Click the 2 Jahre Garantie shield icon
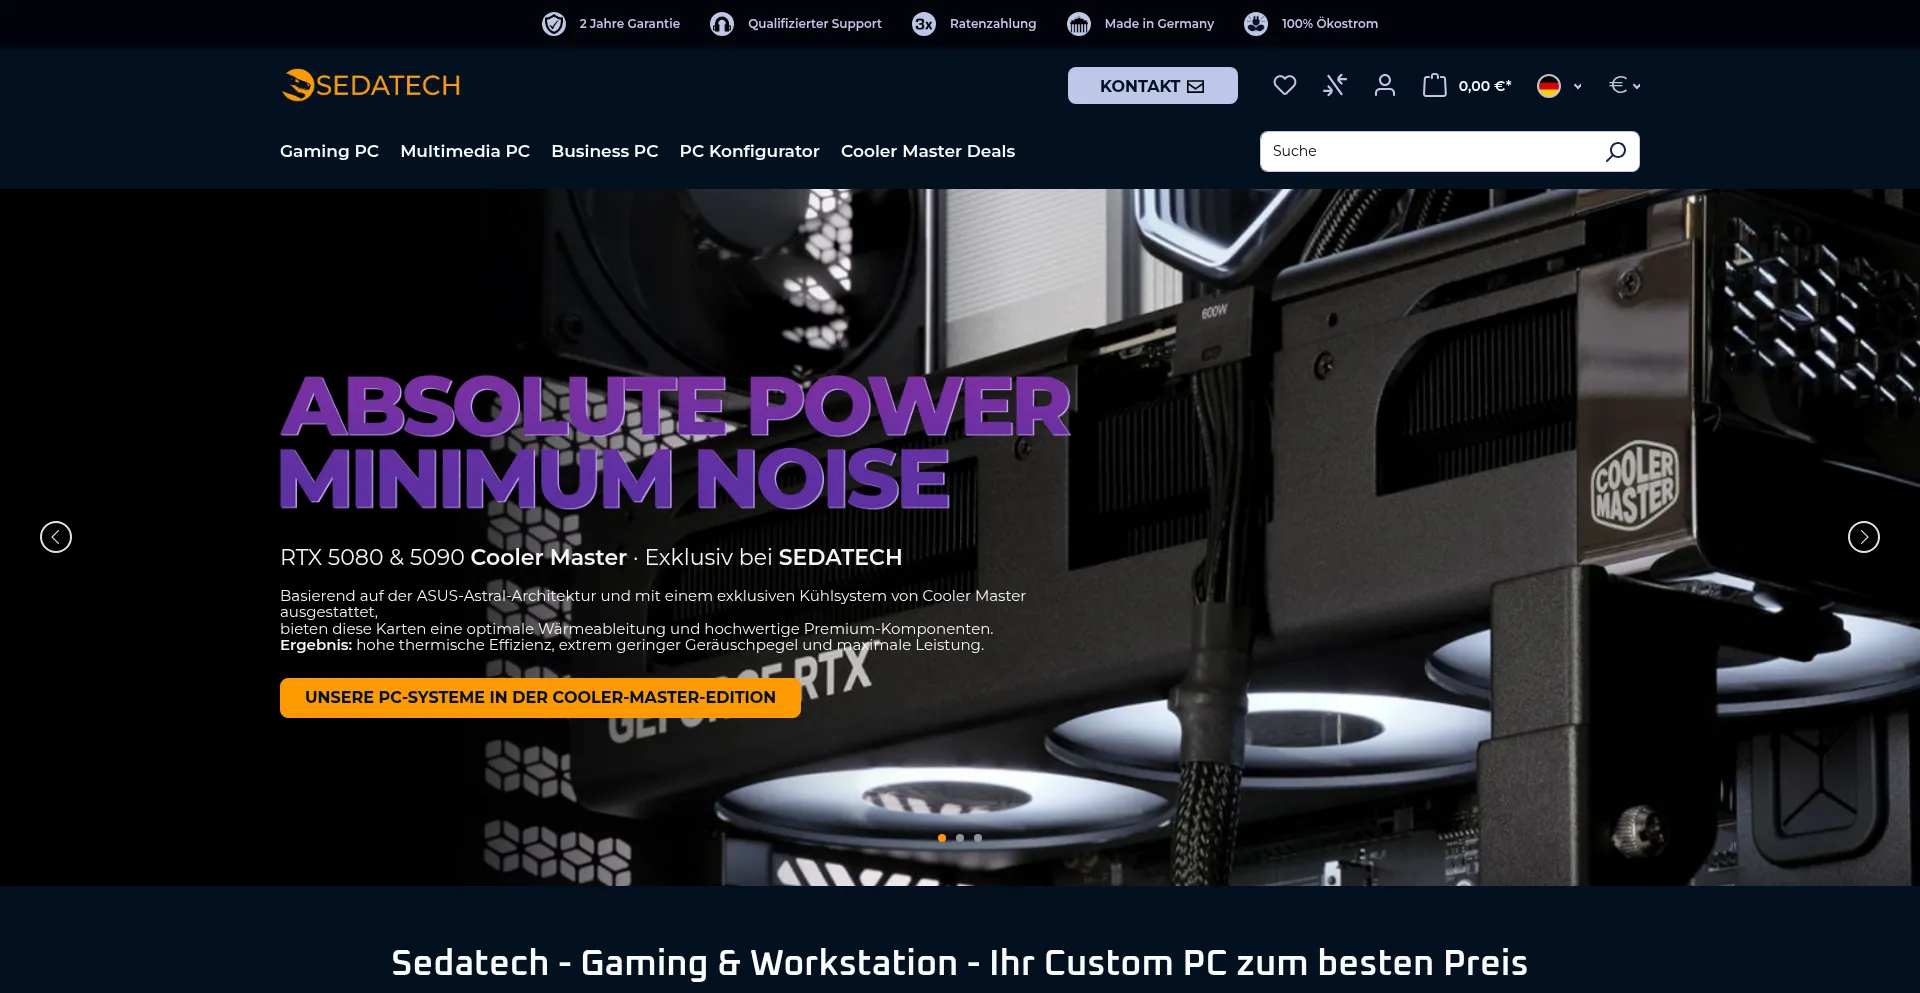The height and width of the screenshot is (993, 1920). [x=554, y=24]
